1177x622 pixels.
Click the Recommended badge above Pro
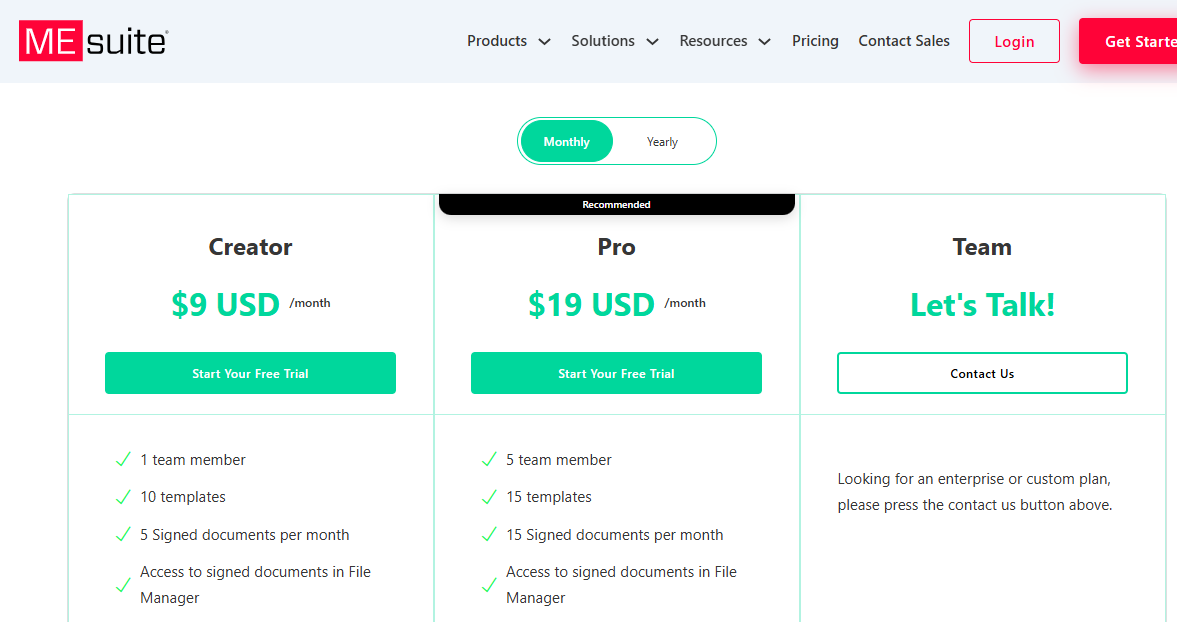(616, 204)
